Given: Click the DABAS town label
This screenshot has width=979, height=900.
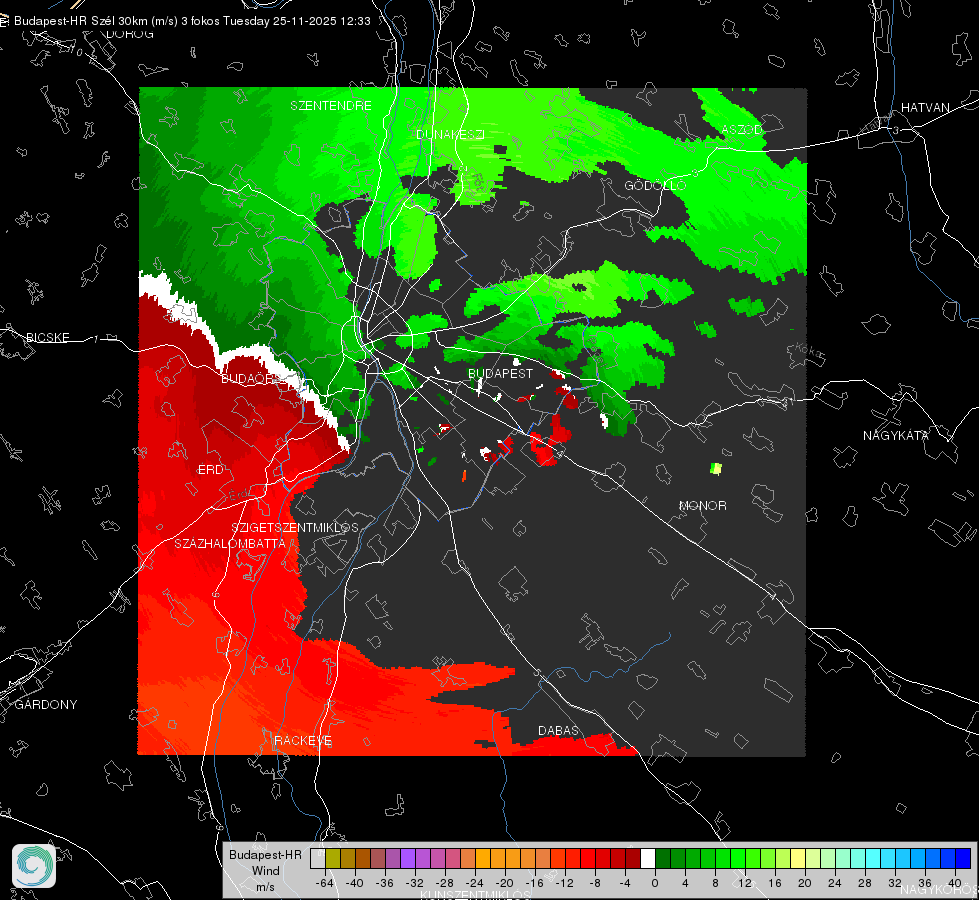Looking at the screenshot, I should coord(558,730).
